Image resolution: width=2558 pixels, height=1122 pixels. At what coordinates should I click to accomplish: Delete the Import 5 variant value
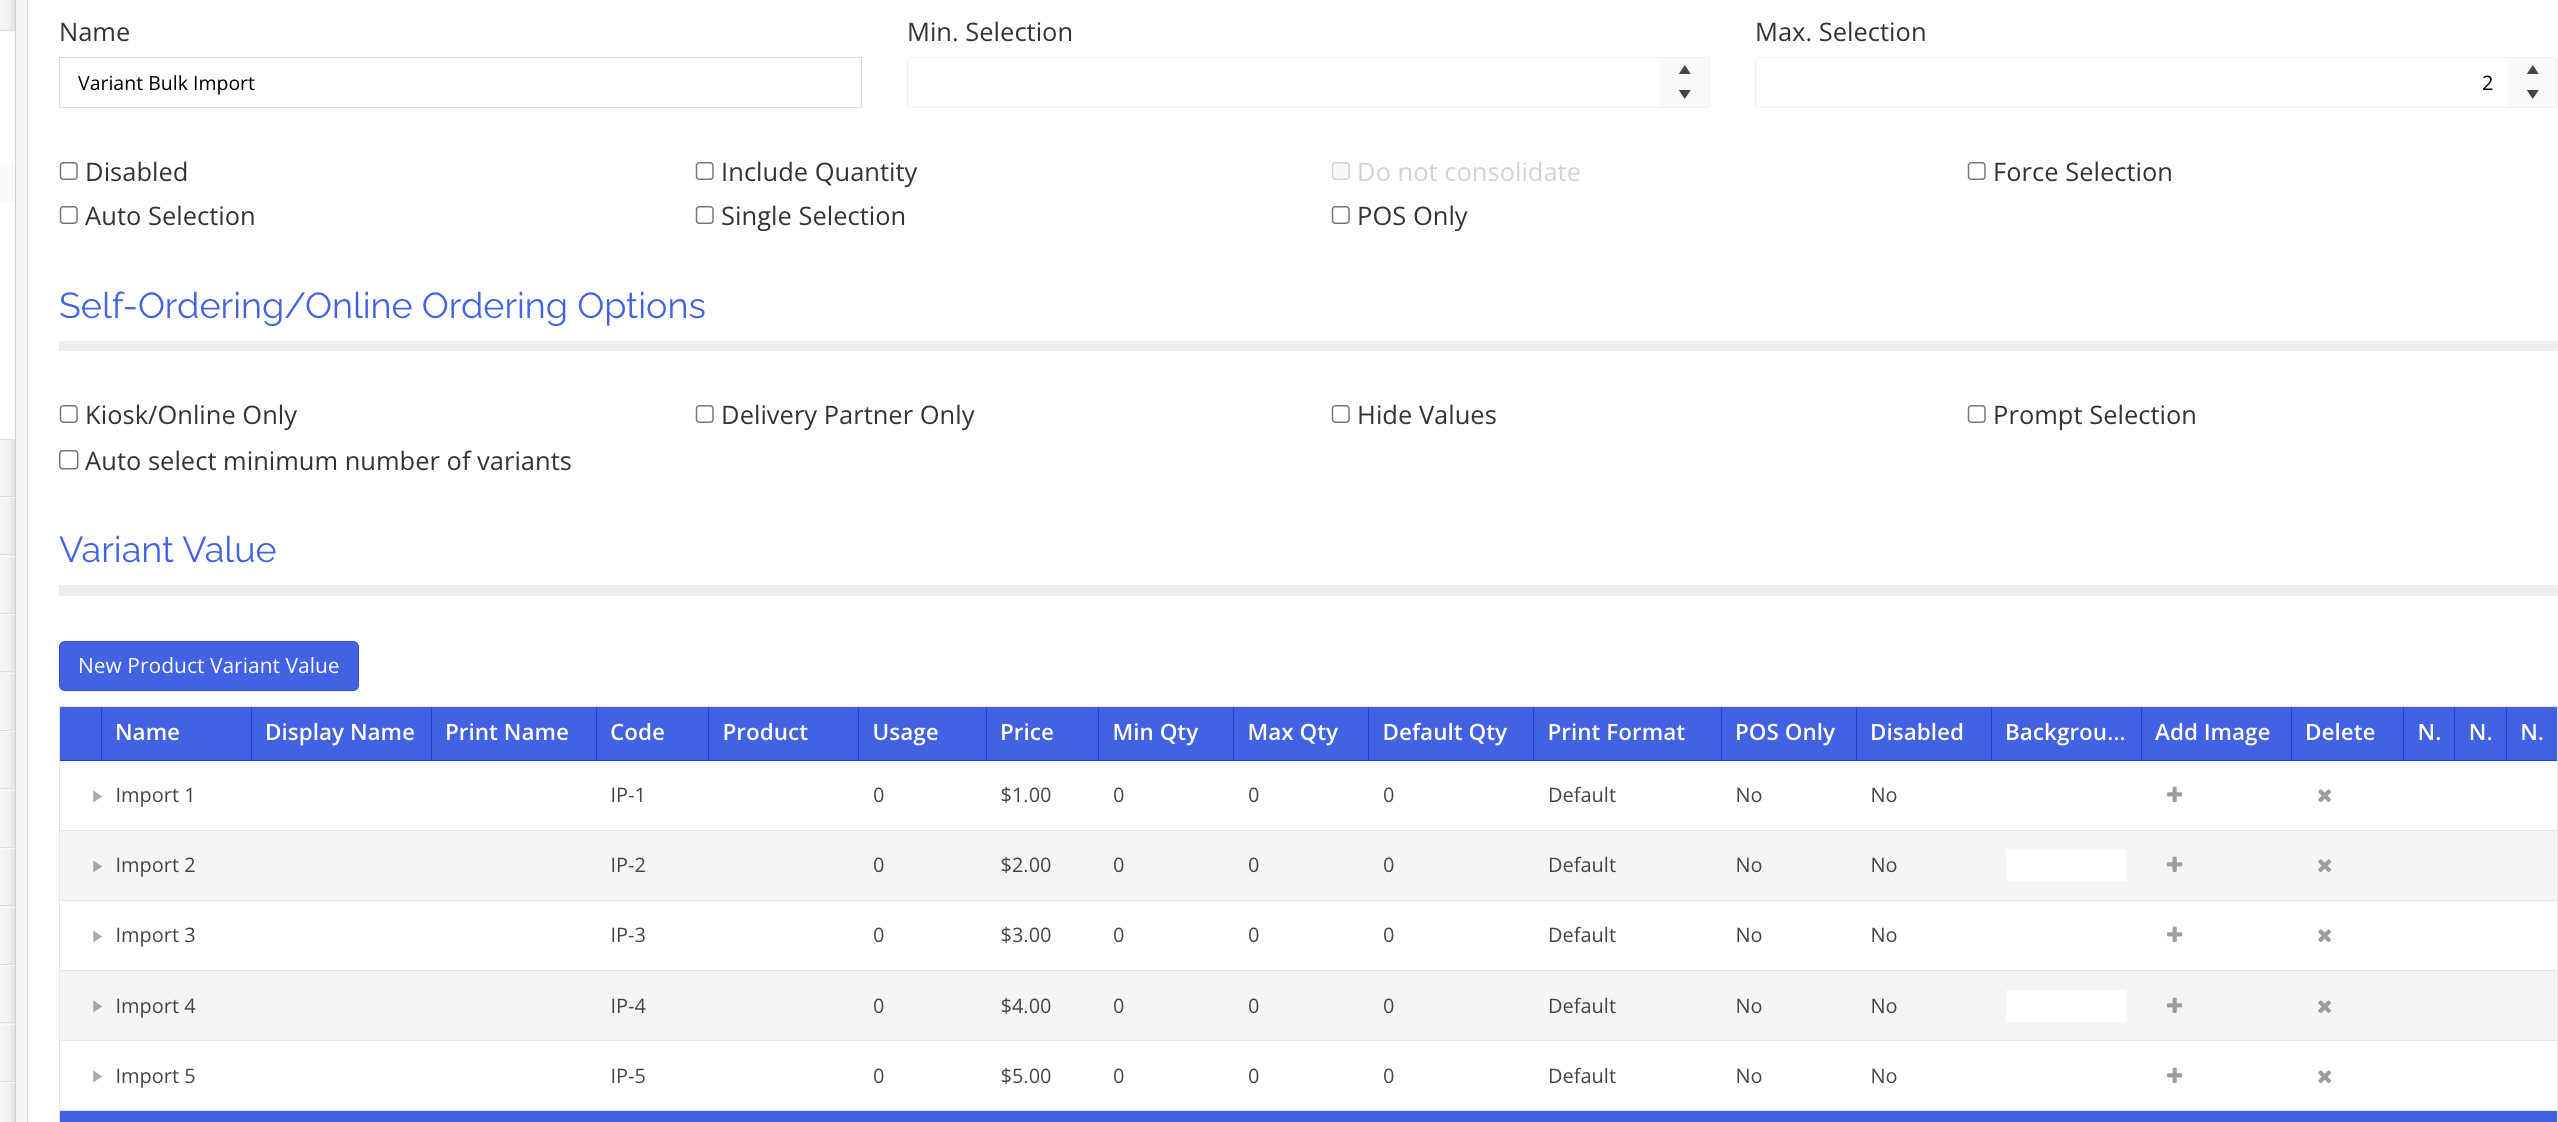click(x=2324, y=1077)
